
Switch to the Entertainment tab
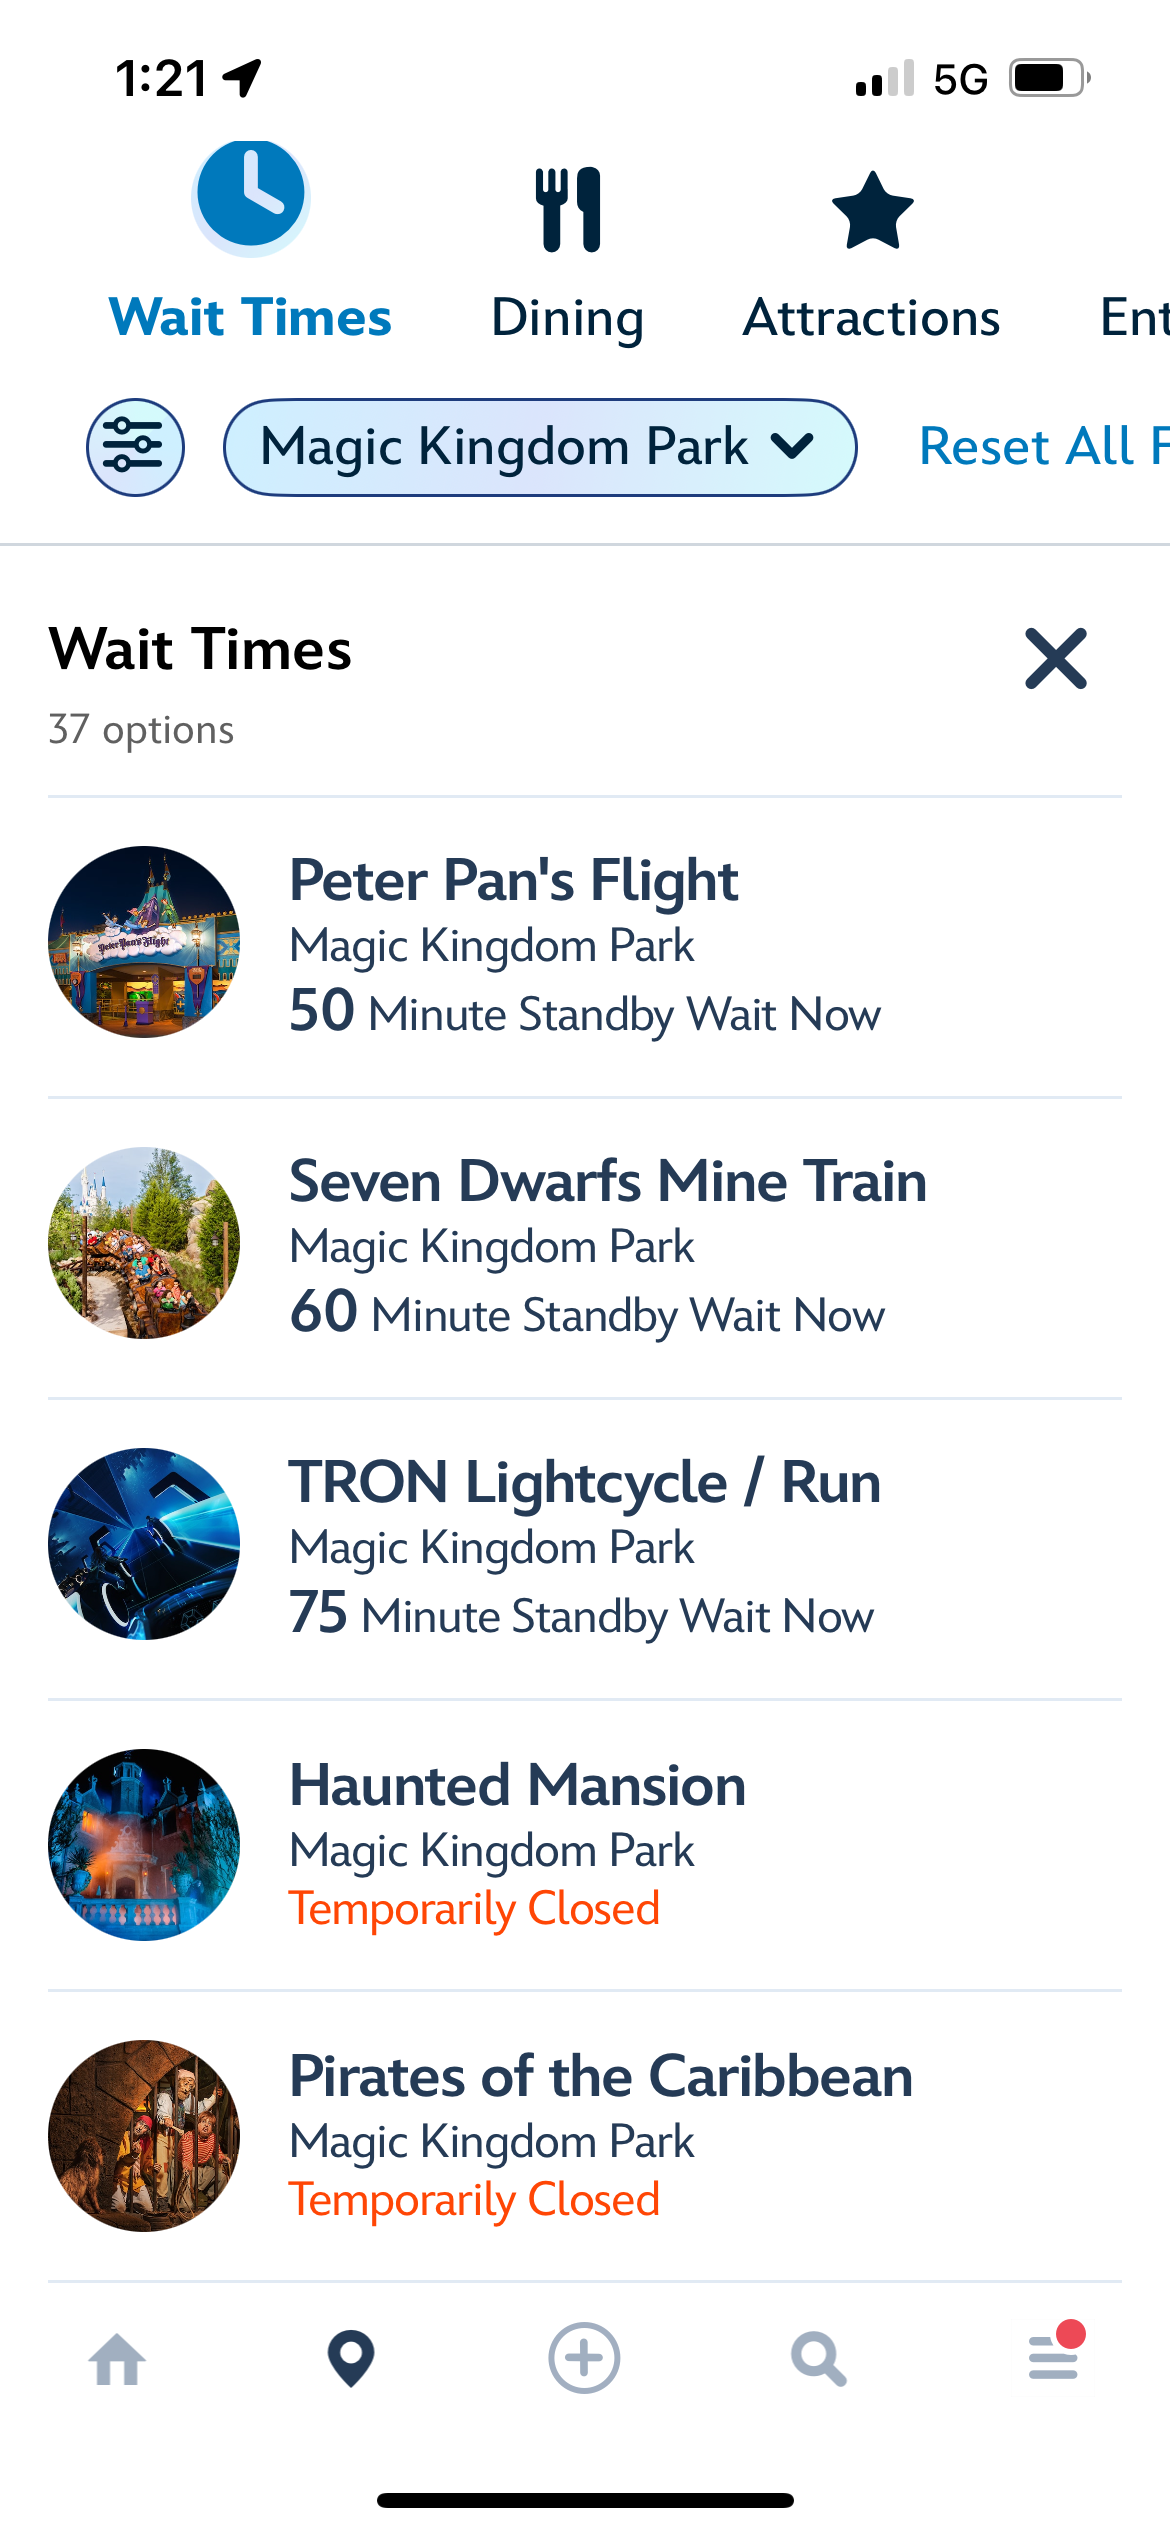pyautogui.click(x=1134, y=318)
